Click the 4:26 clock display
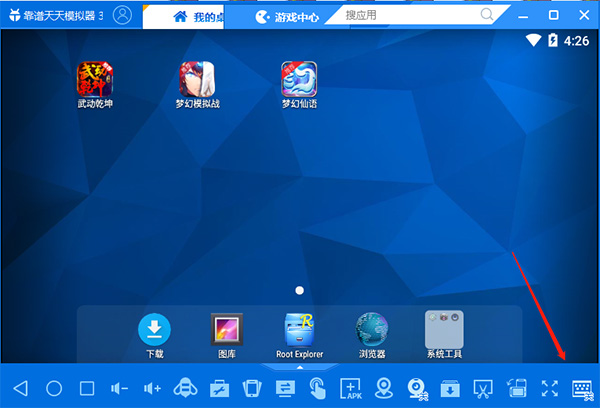 pyautogui.click(x=576, y=41)
